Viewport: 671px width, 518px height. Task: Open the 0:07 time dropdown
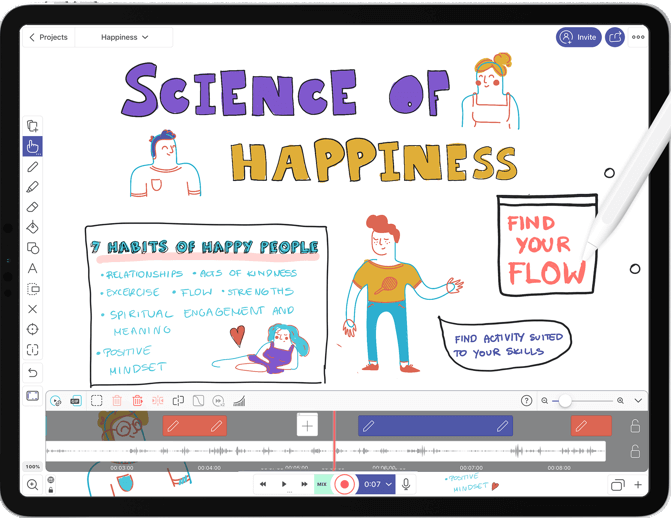(377, 484)
